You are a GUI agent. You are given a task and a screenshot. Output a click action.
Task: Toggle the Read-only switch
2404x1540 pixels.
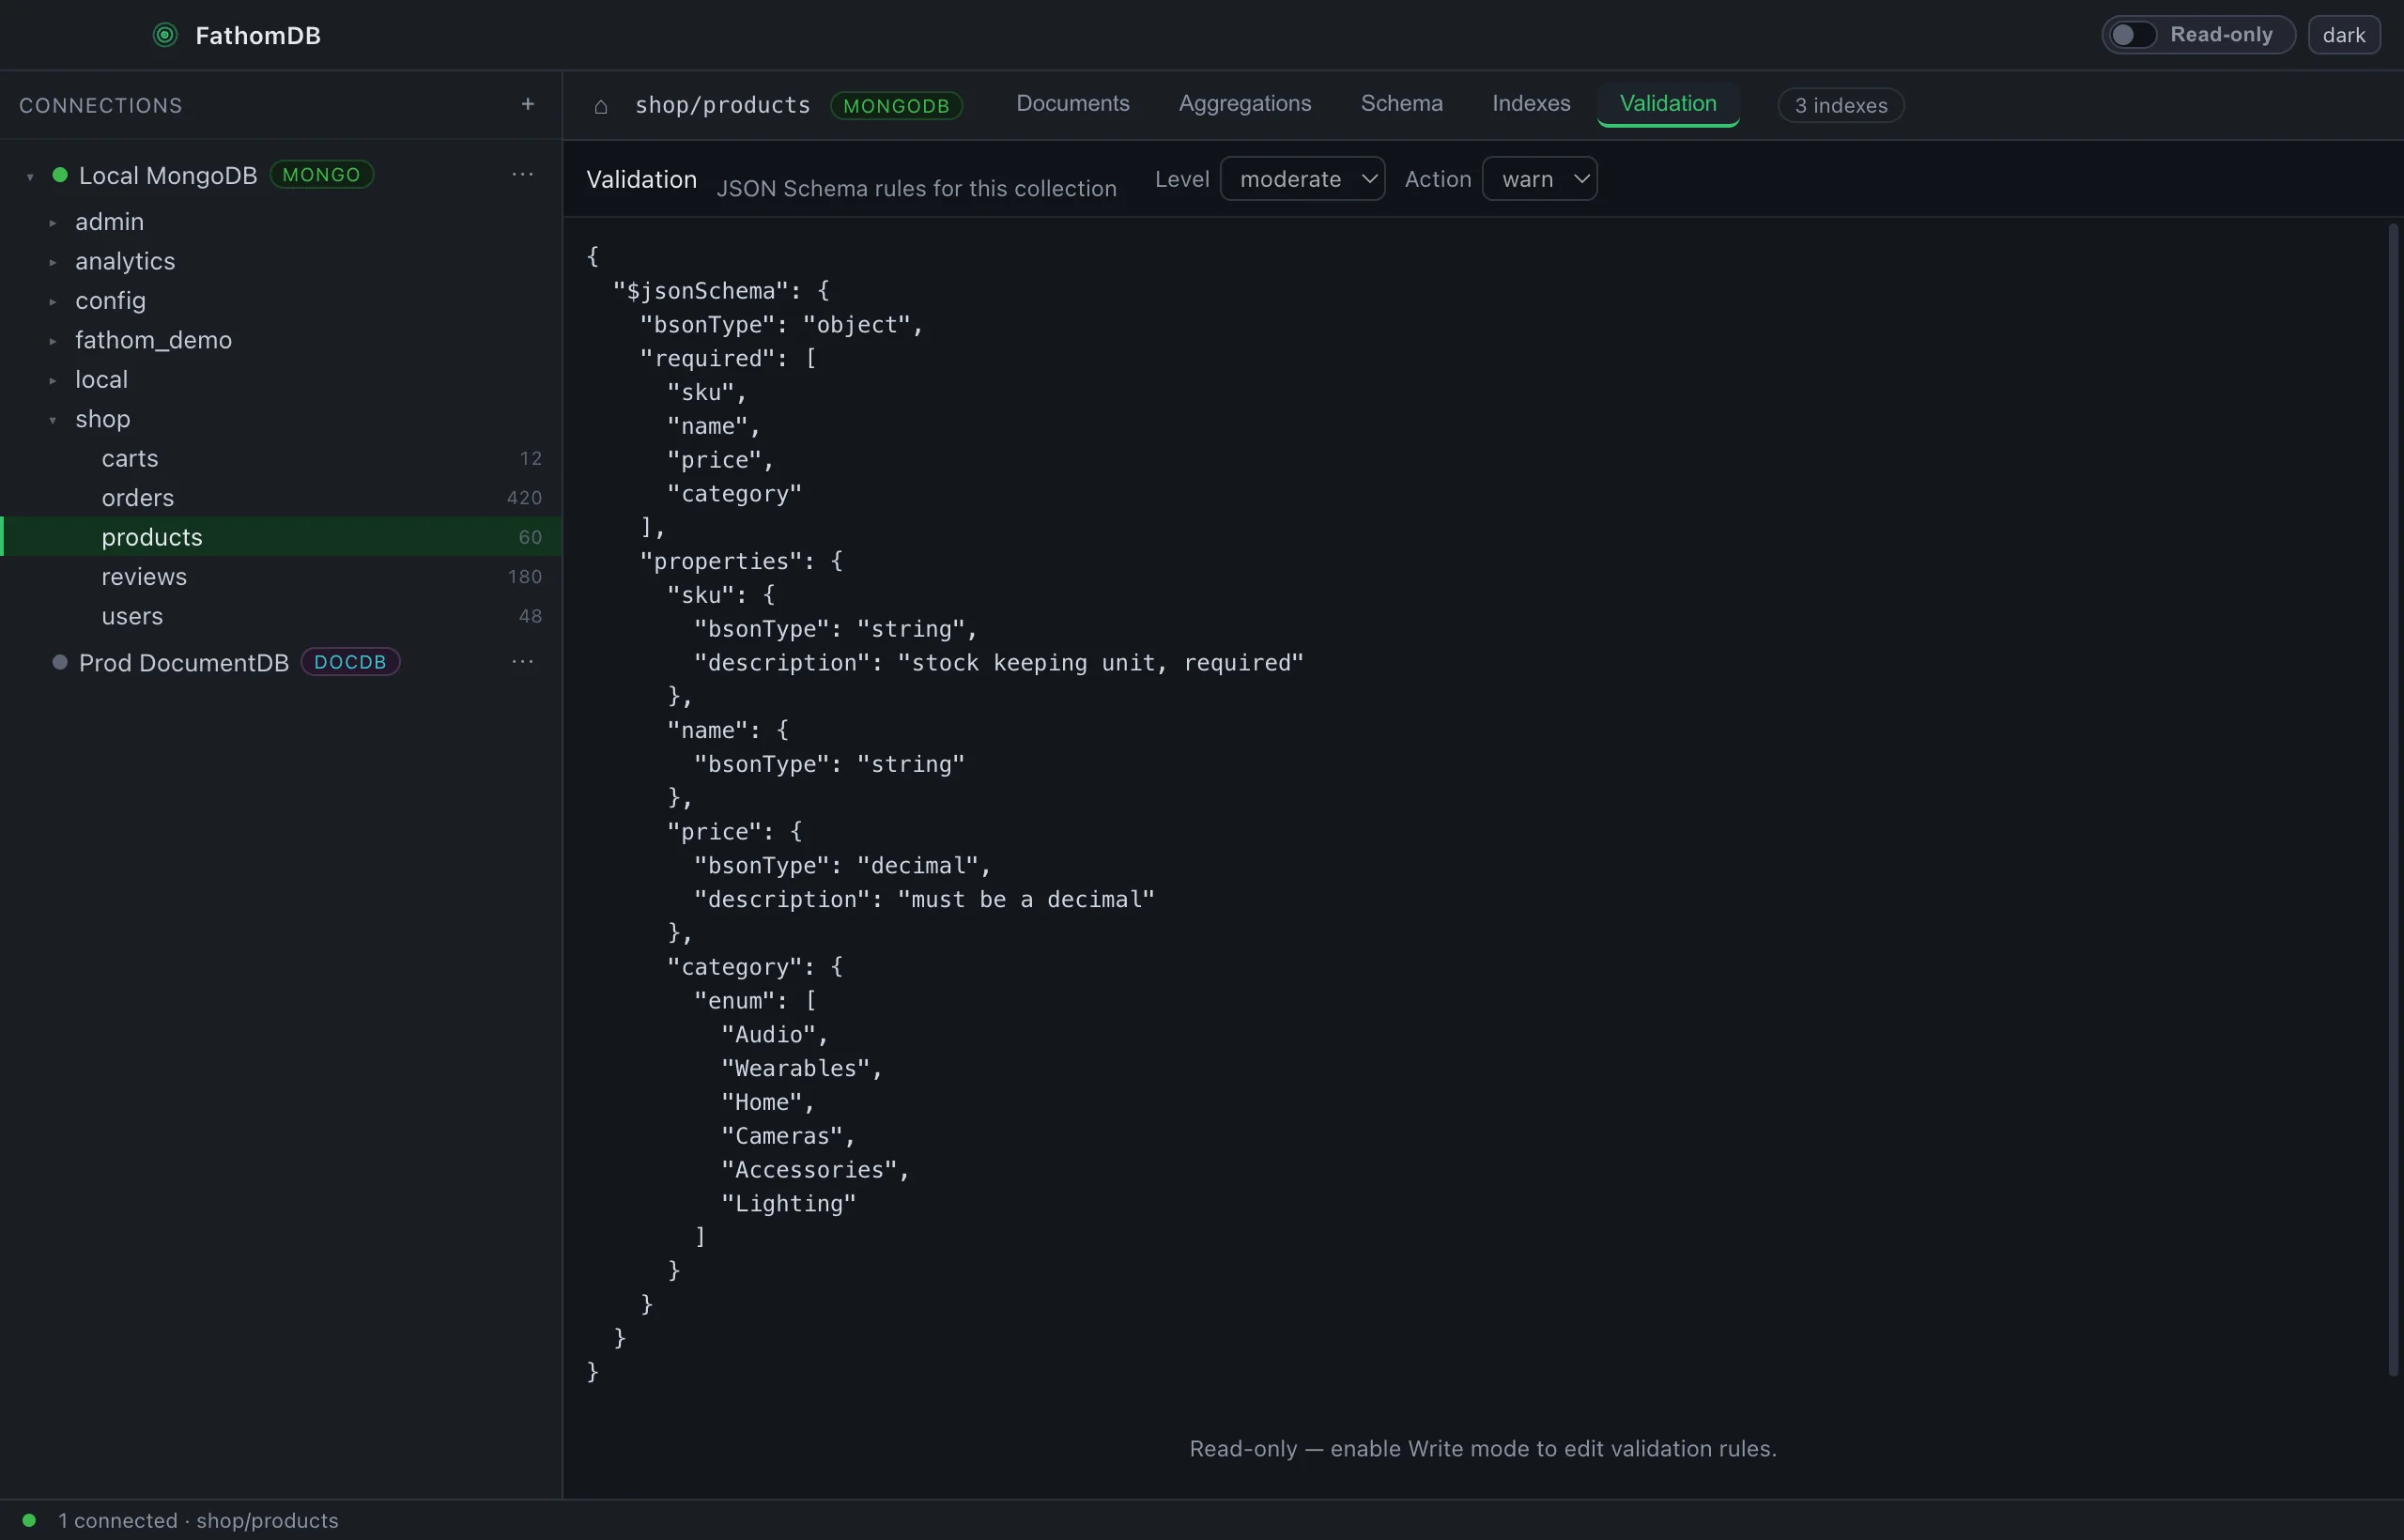pos(2131,35)
